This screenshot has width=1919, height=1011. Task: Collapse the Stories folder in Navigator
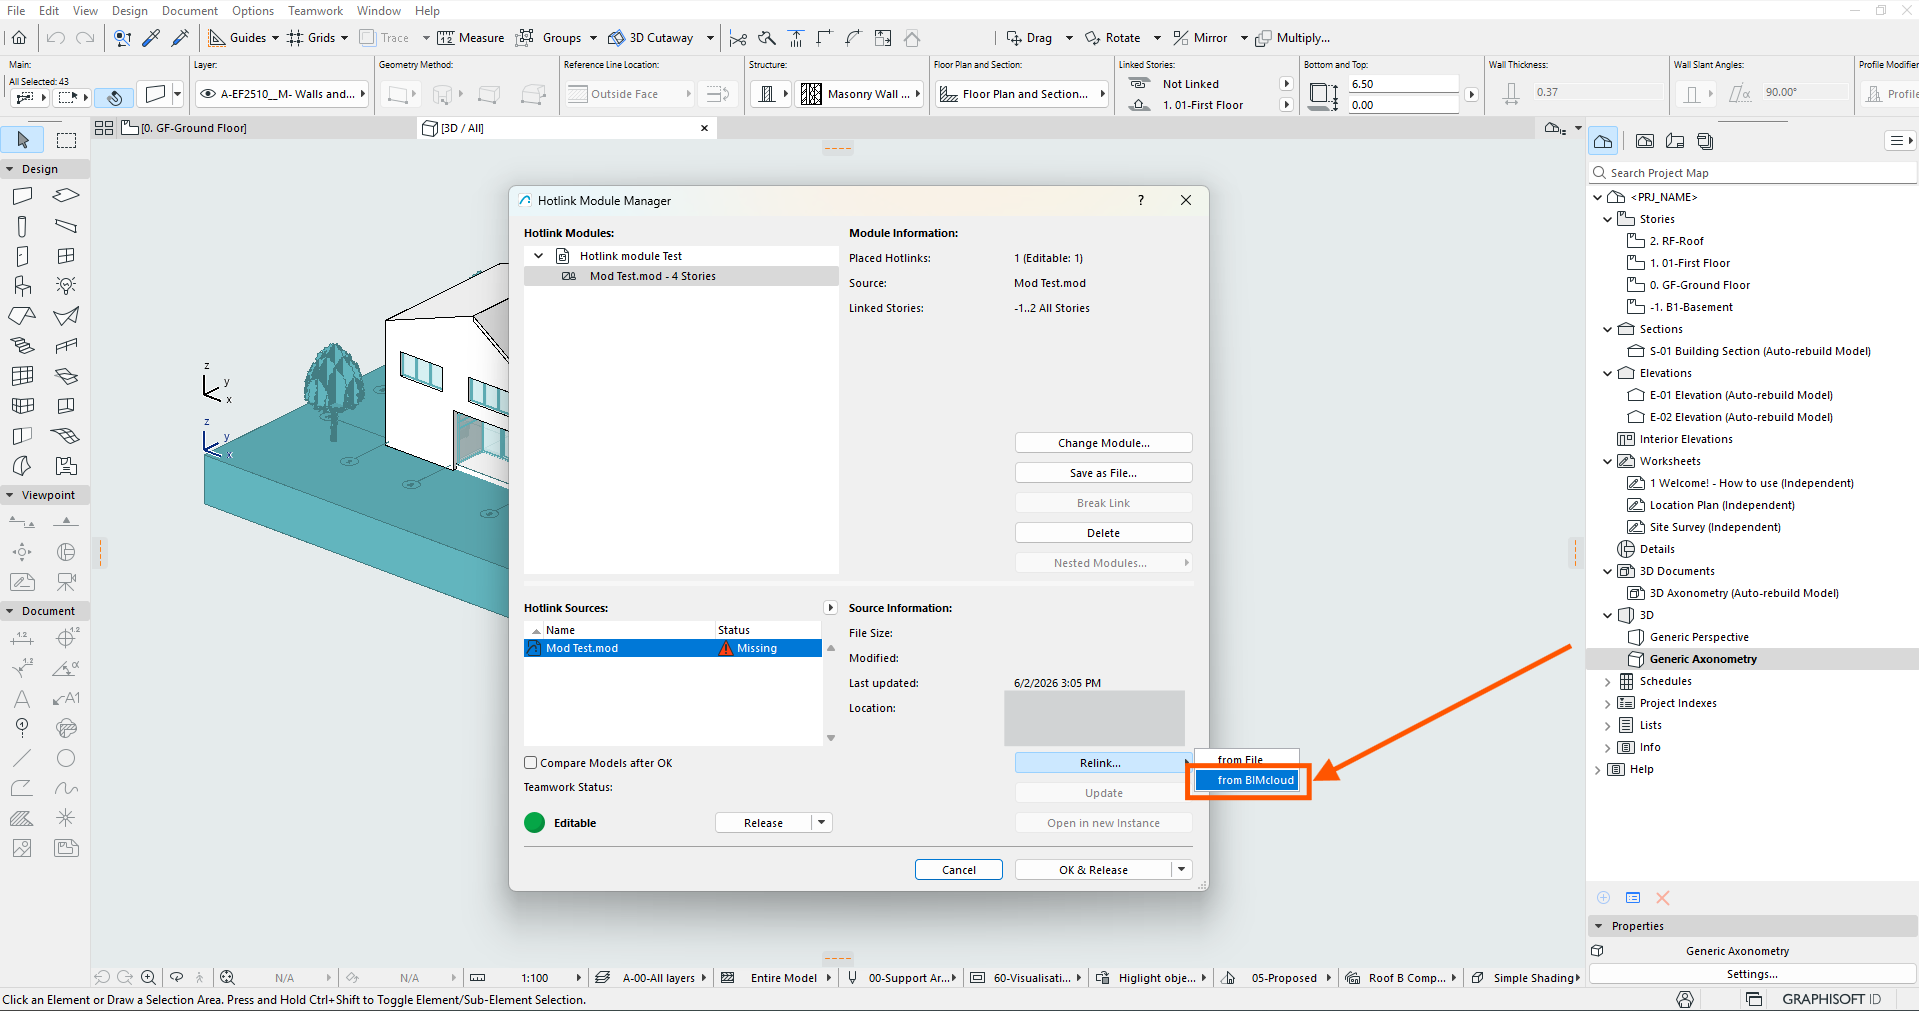[1608, 219]
